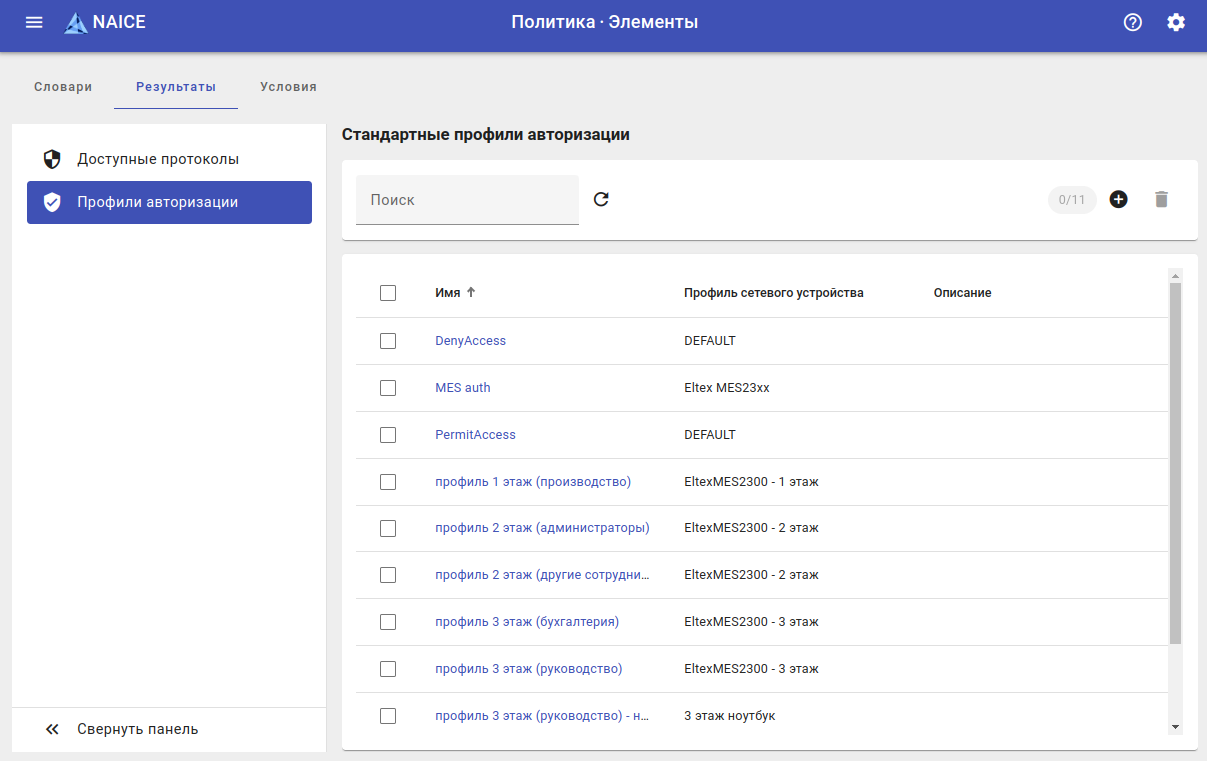The height and width of the screenshot is (761, 1207).
Task: Refresh the authorization profiles list
Action: coord(601,199)
